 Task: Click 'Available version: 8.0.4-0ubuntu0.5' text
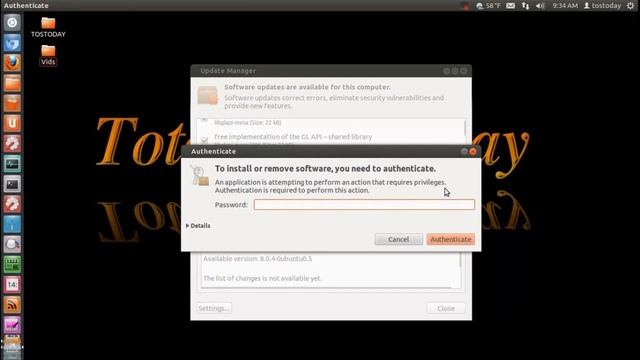tap(258, 259)
